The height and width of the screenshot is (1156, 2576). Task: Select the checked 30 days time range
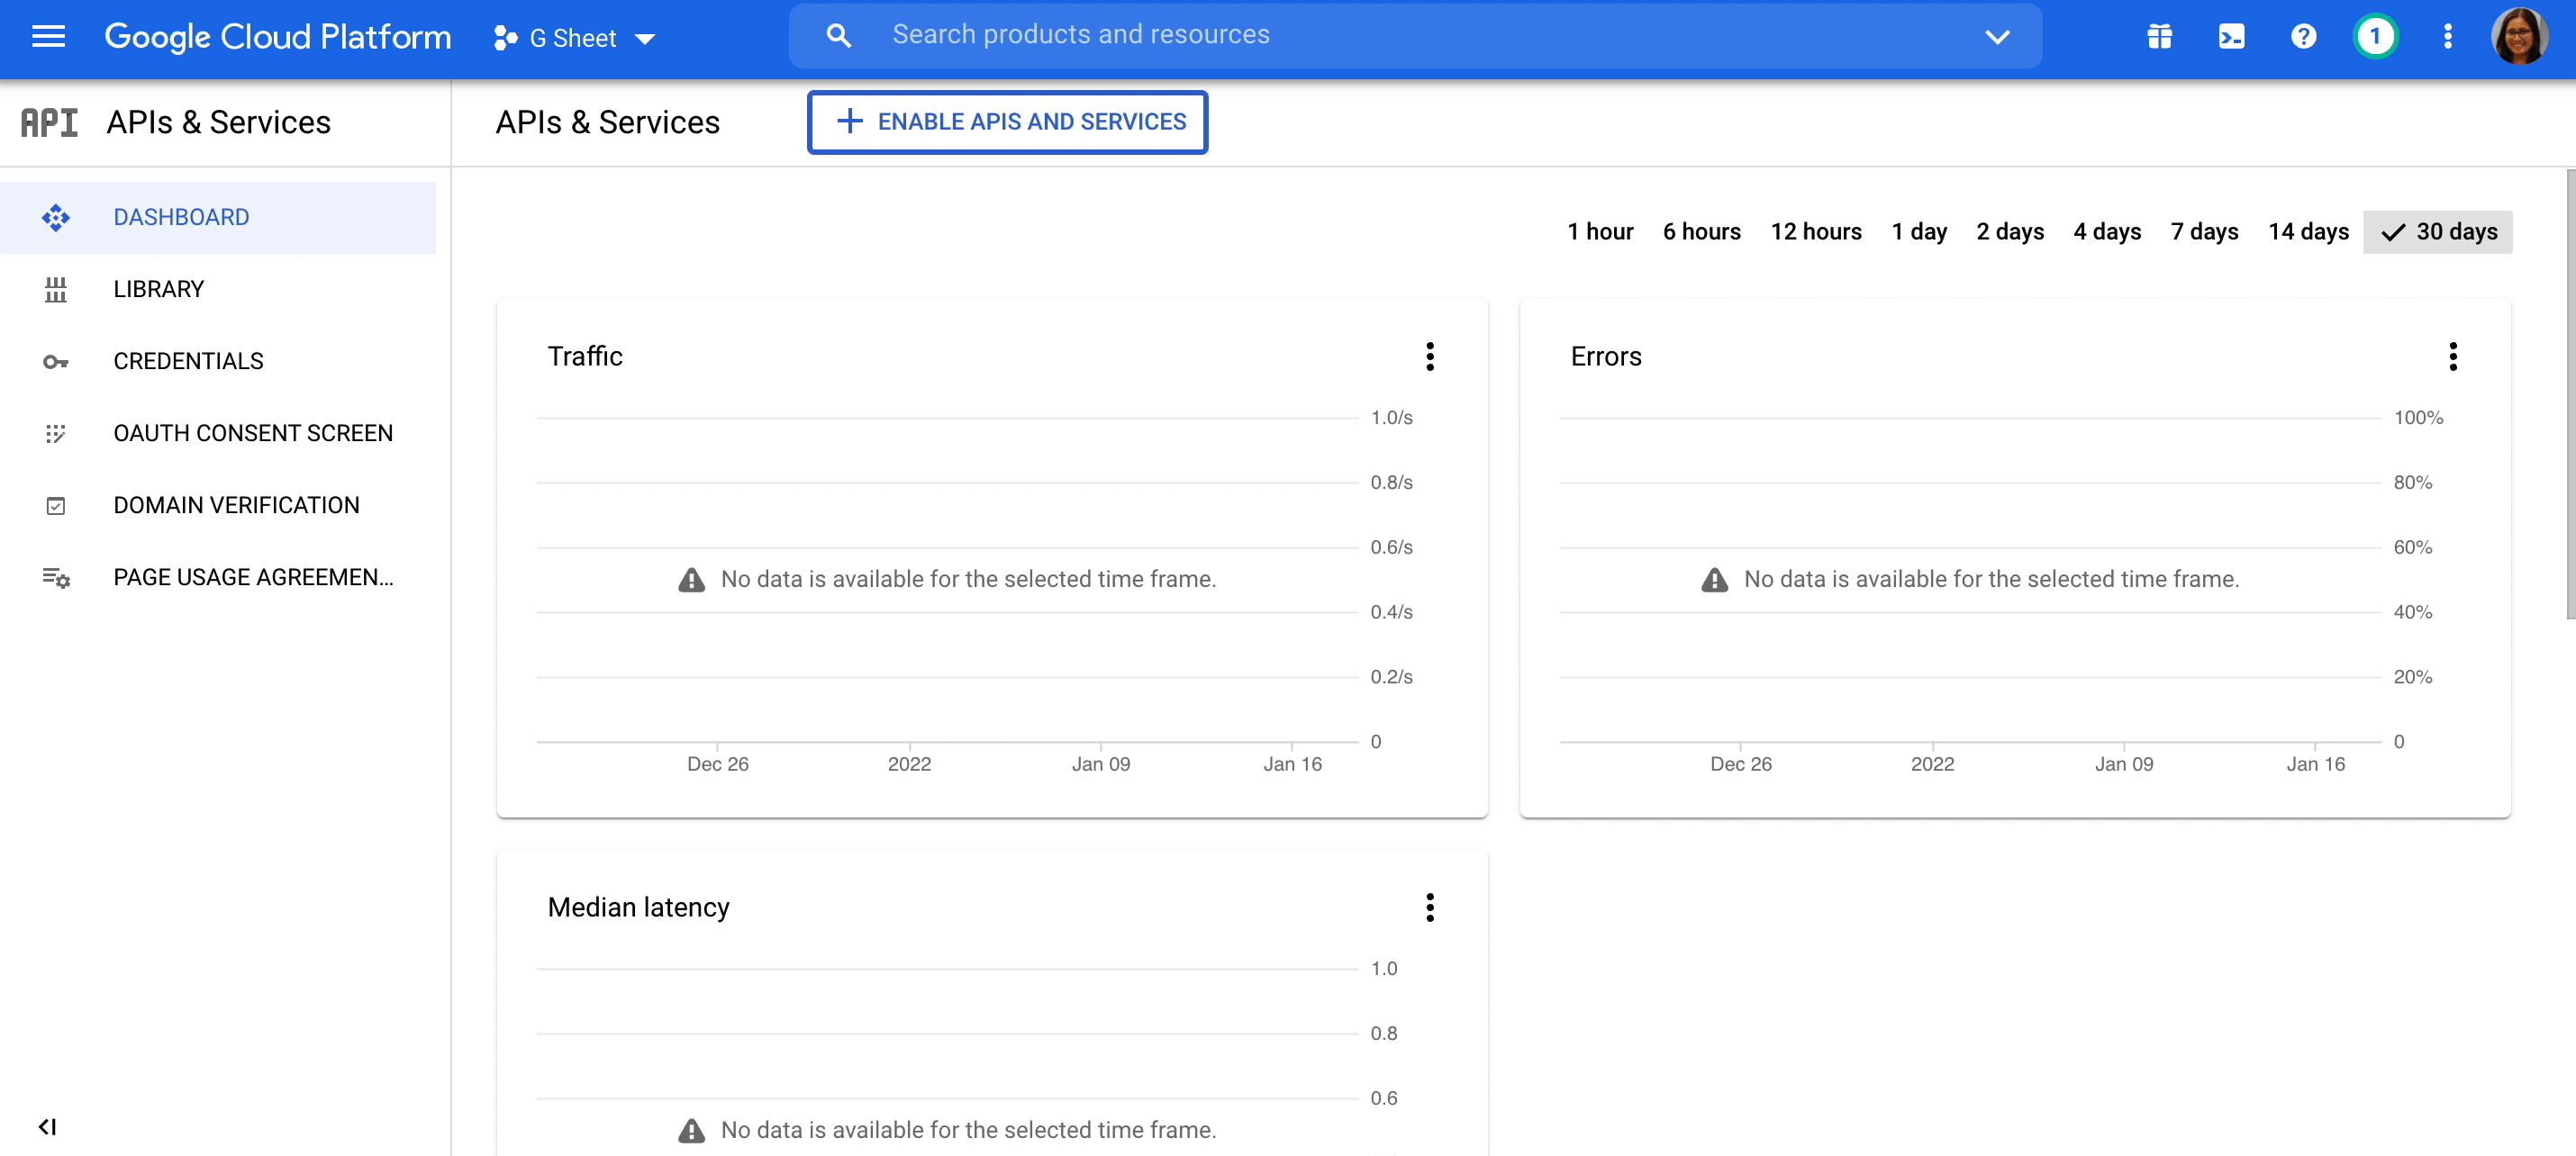(2437, 232)
